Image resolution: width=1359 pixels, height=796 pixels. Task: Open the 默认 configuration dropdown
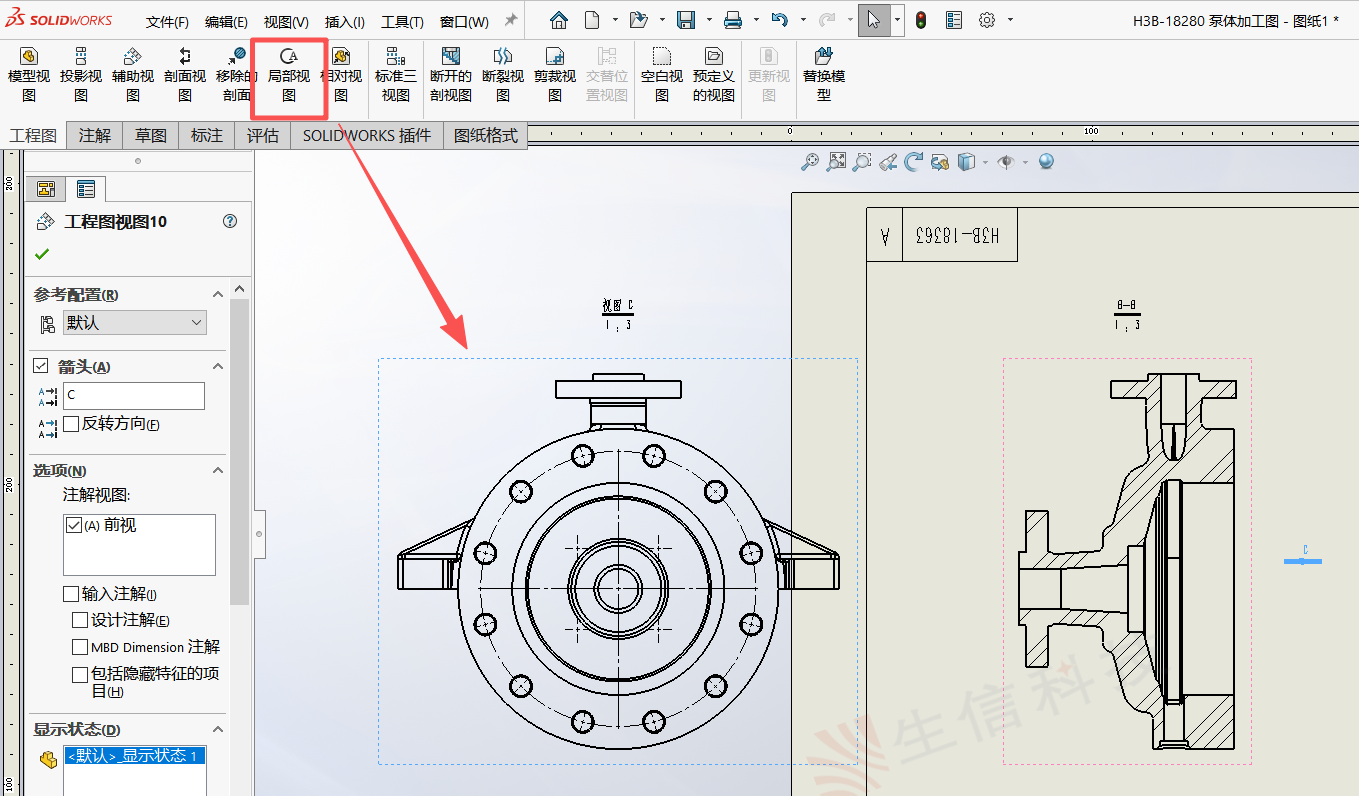(134, 323)
